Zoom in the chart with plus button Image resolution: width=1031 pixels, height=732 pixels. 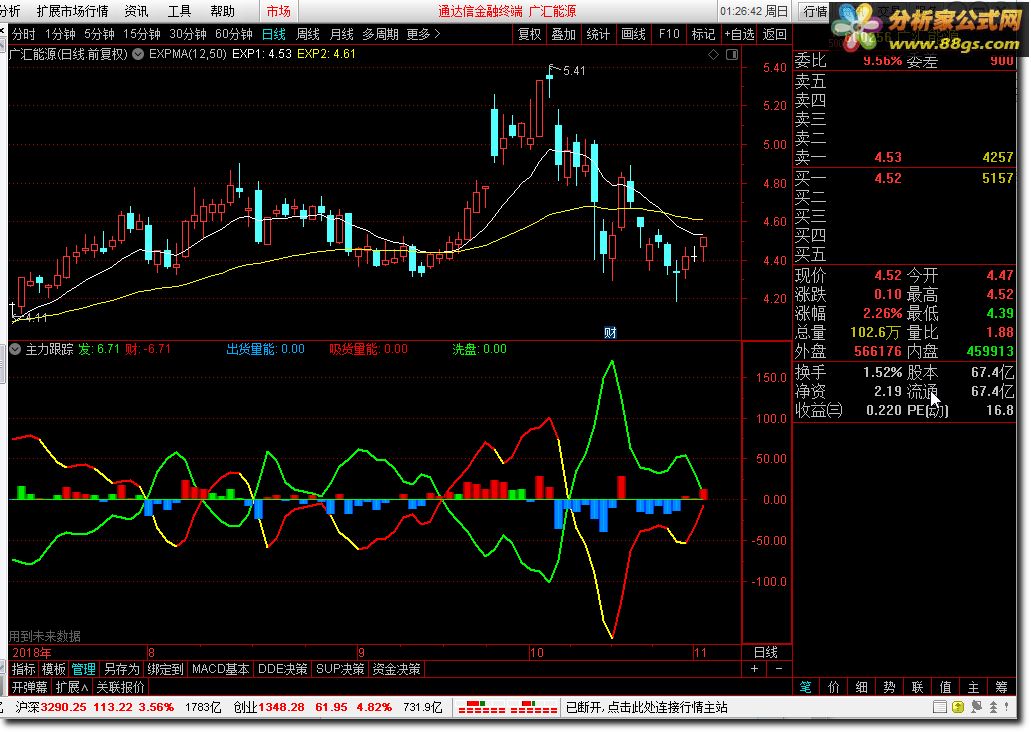[754, 669]
